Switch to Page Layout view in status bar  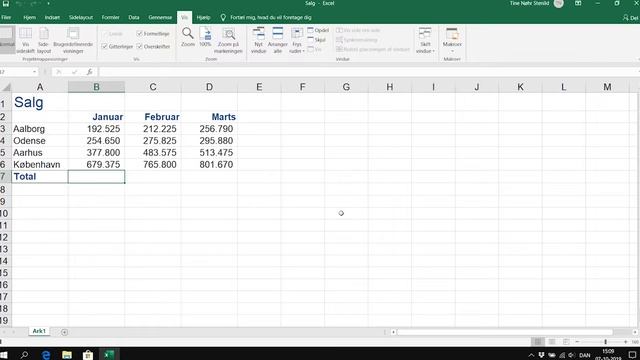click(552, 342)
